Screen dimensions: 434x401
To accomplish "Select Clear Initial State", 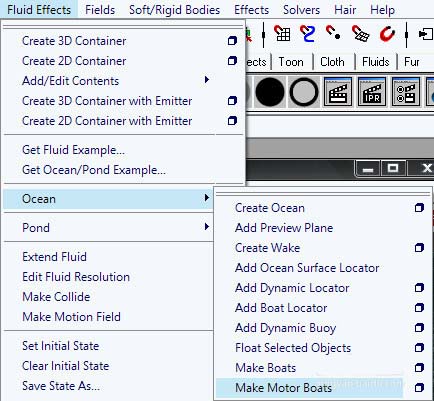I will pyautogui.click(x=65, y=366).
